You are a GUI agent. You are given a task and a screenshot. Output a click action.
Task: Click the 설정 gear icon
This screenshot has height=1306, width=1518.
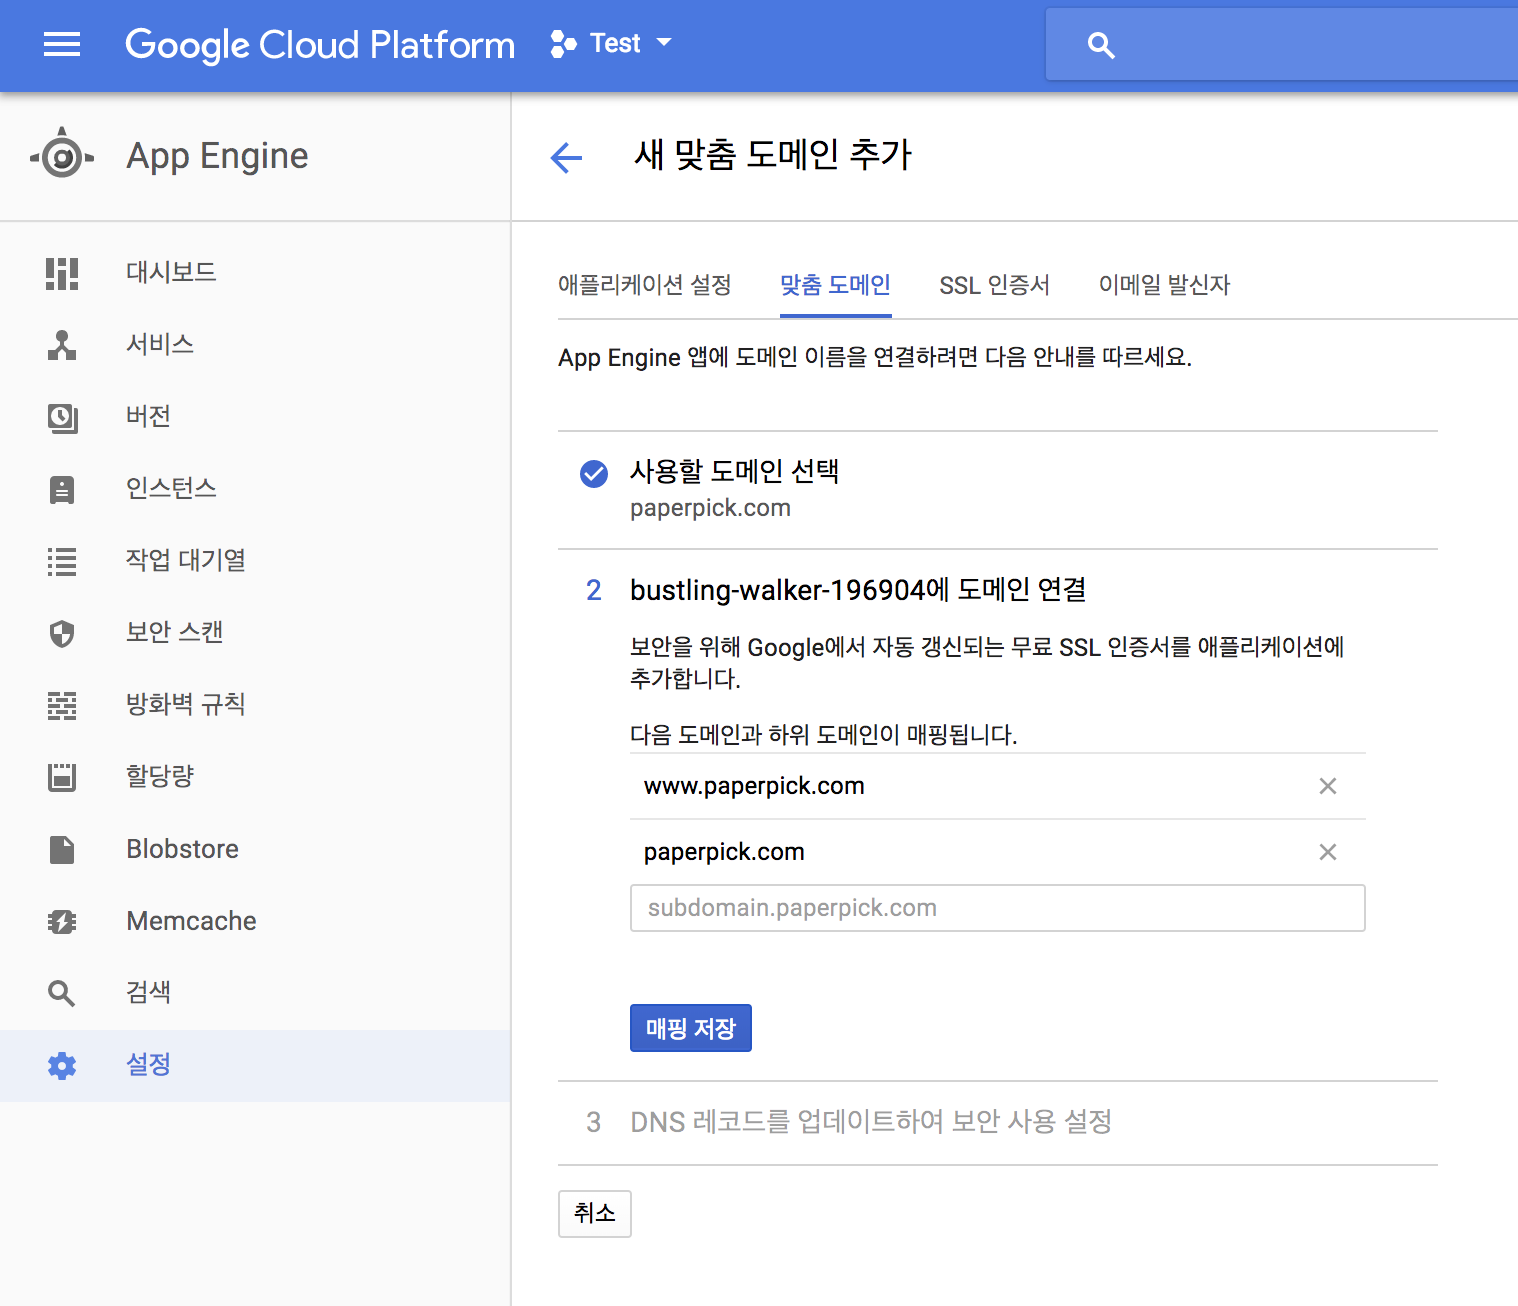coord(62,1065)
